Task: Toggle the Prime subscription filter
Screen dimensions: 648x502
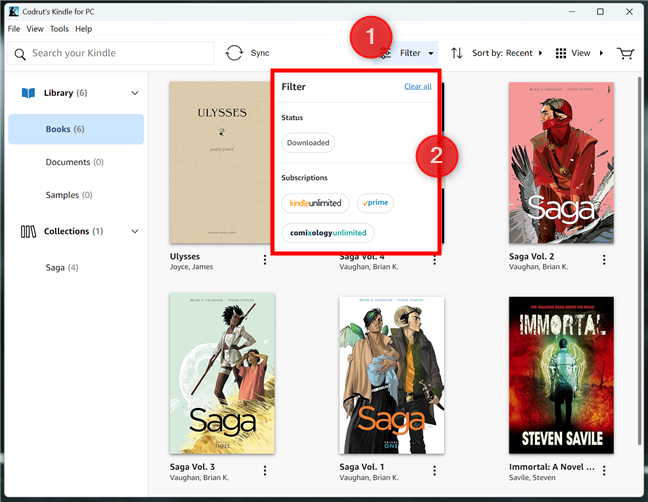Action: tap(375, 203)
